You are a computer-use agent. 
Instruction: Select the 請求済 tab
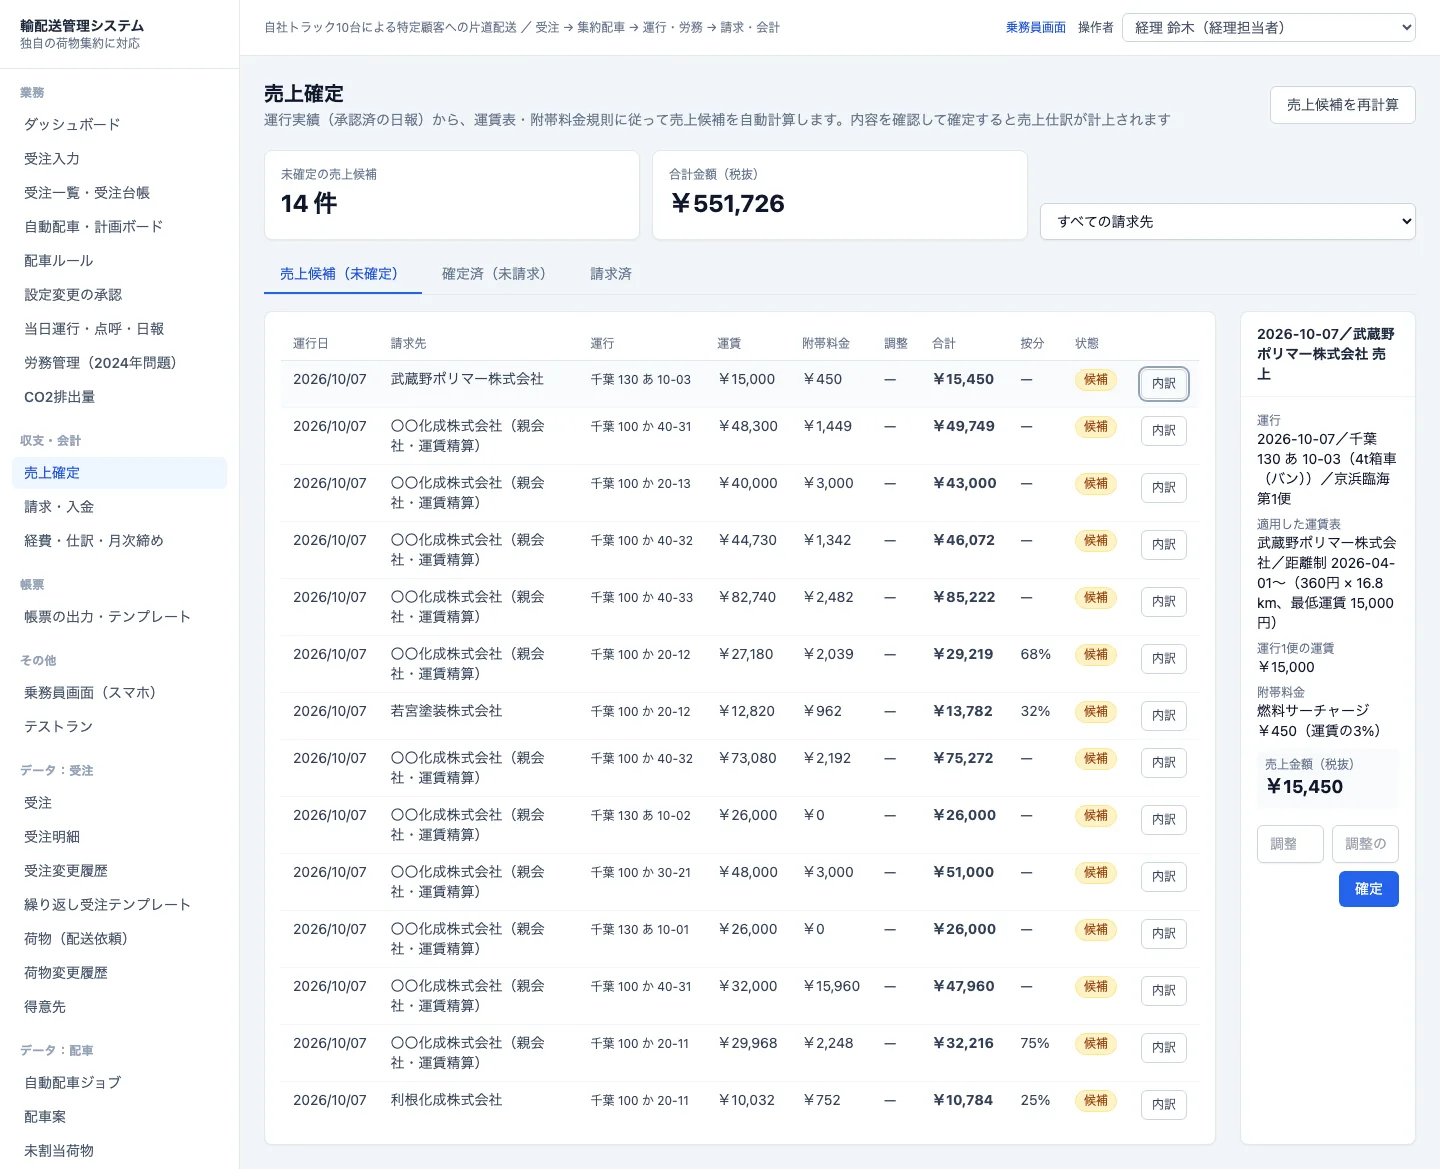coord(611,274)
